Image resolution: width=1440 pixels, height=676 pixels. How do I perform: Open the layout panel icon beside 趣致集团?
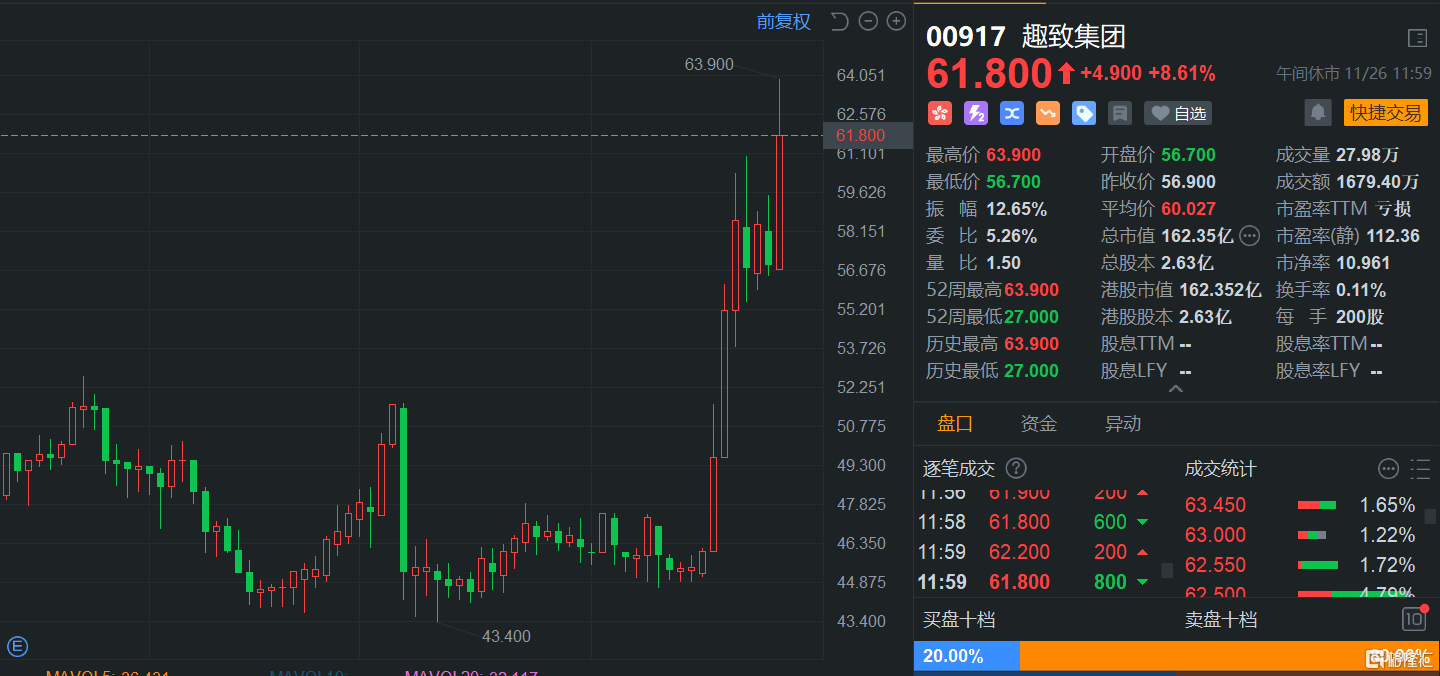[x=1417, y=38]
